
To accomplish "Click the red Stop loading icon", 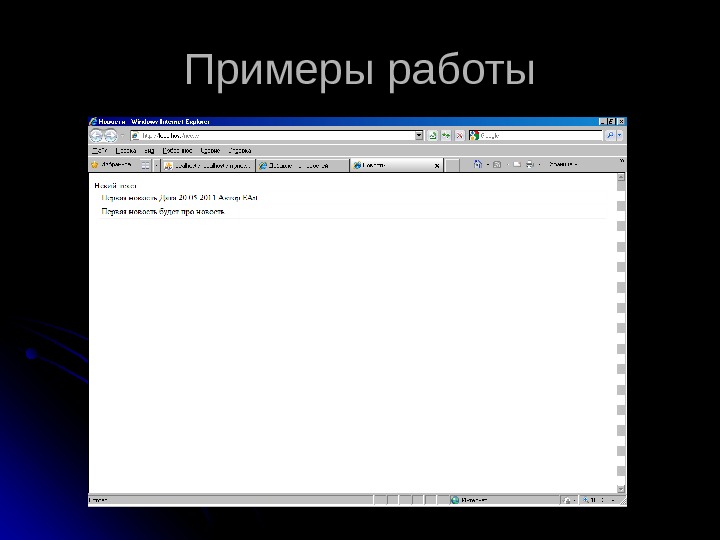I will (459, 135).
